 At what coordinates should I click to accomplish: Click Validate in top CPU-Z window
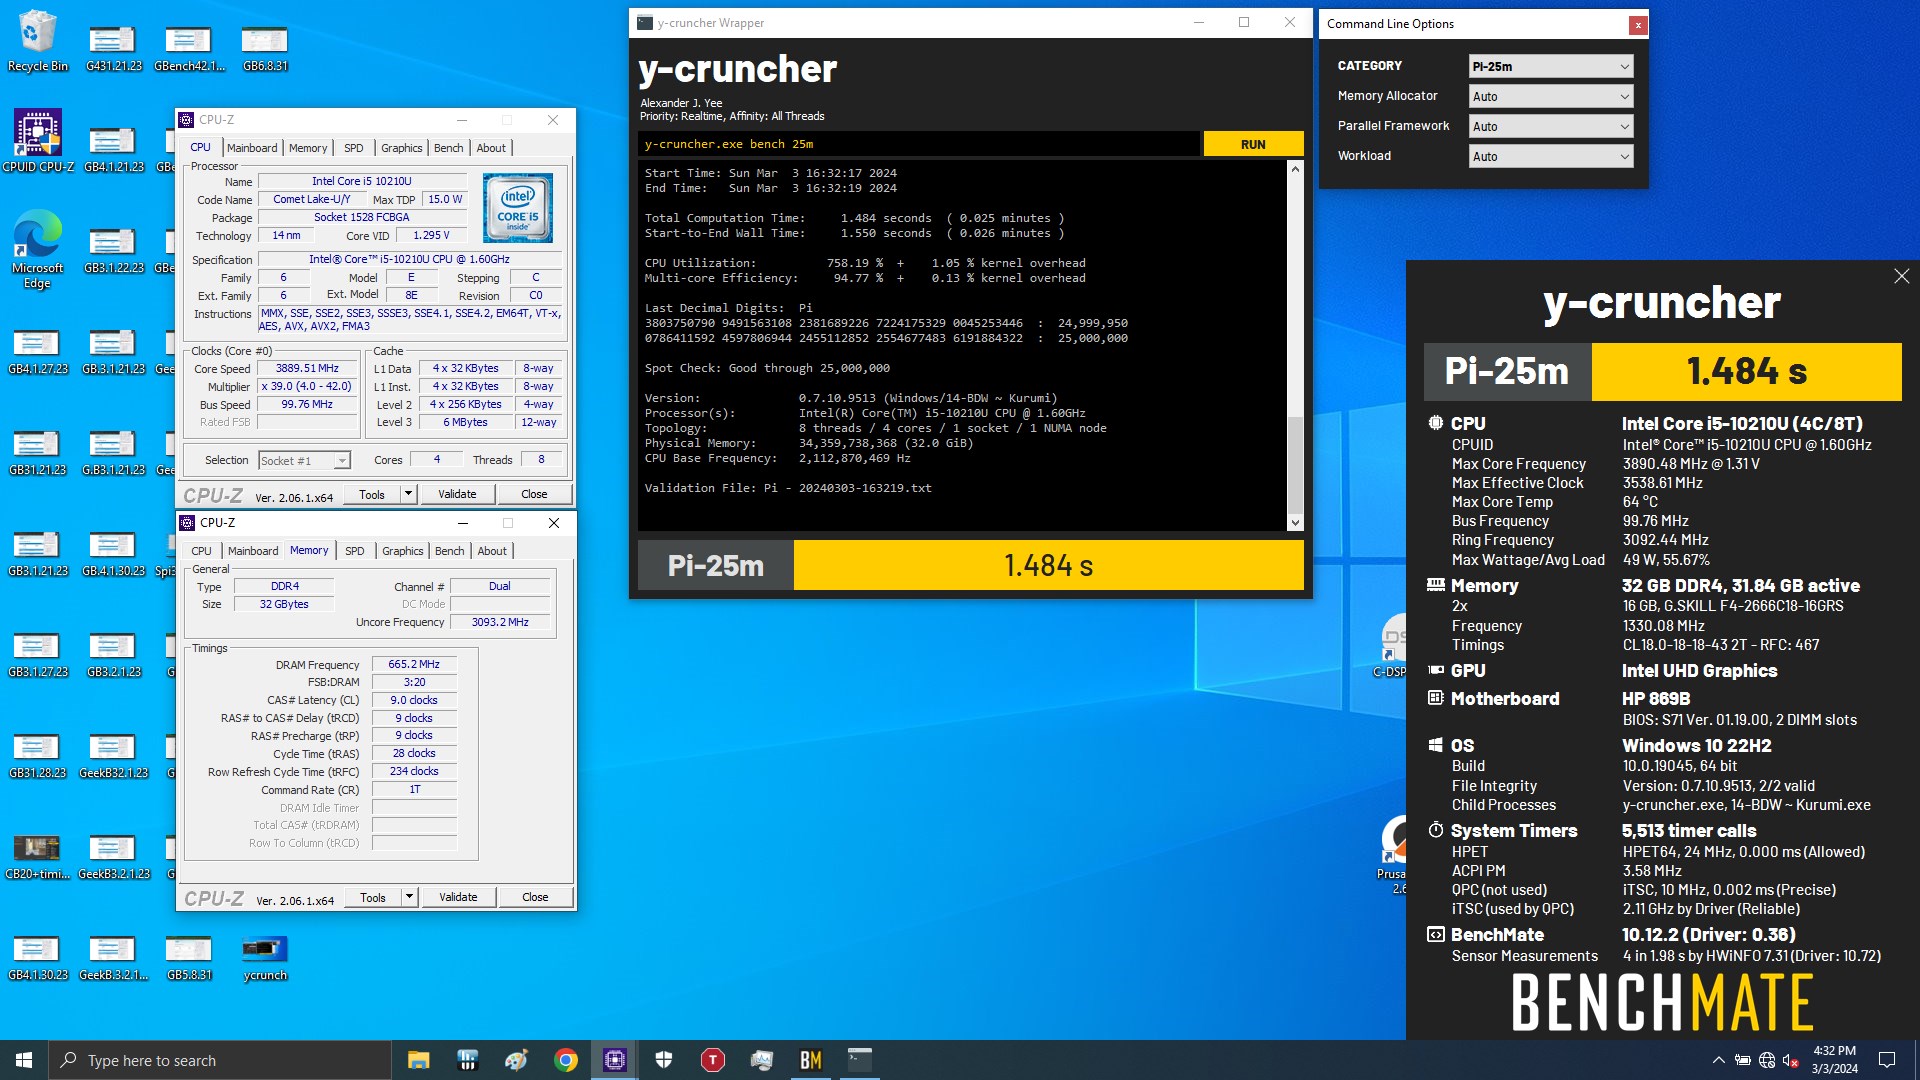coord(457,494)
